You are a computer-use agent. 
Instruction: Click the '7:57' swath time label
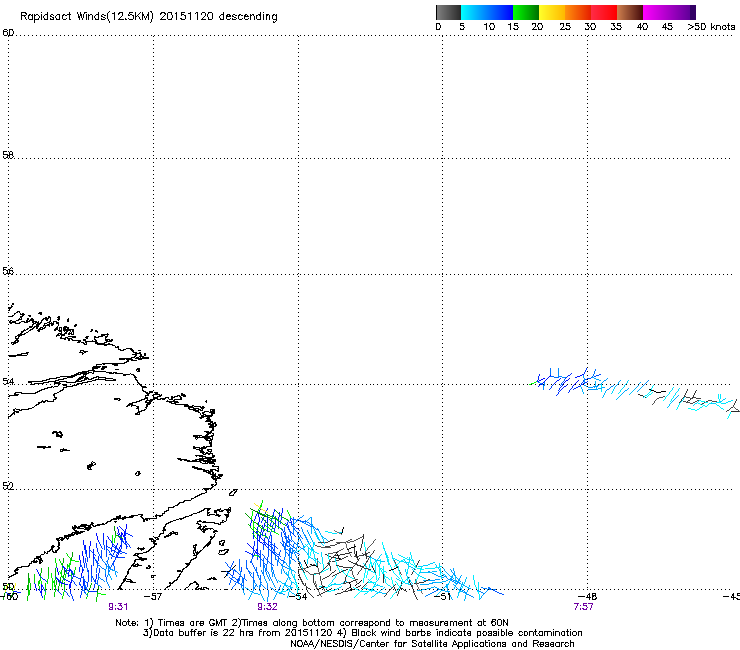click(583, 607)
